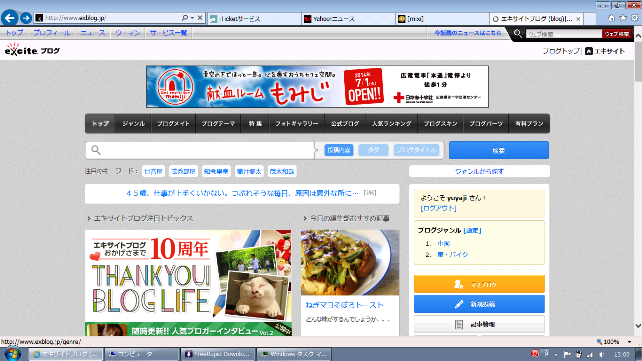Screen dimensions: 642x361
Task: Open the address bar history dropdown arrow
Action: click(x=192, y=18)
